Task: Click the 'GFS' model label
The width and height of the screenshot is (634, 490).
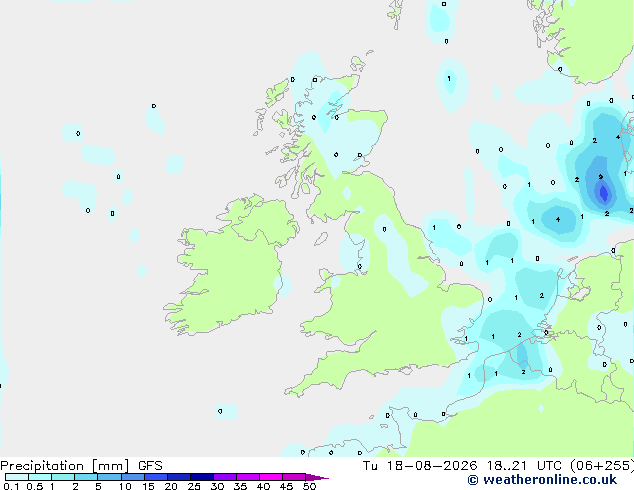Action: [150, 466]
